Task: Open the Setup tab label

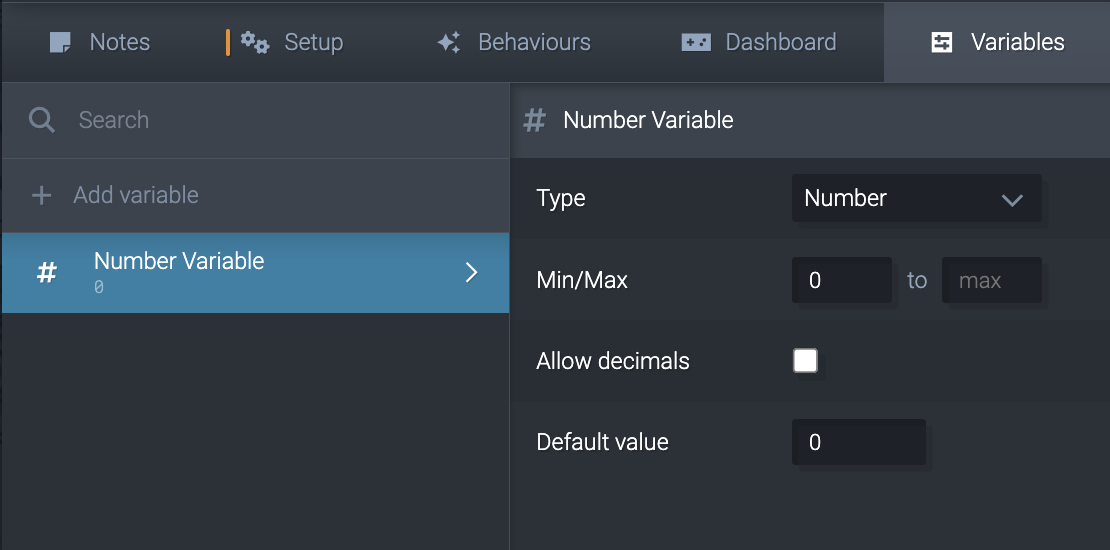Action: pos(313,42)
